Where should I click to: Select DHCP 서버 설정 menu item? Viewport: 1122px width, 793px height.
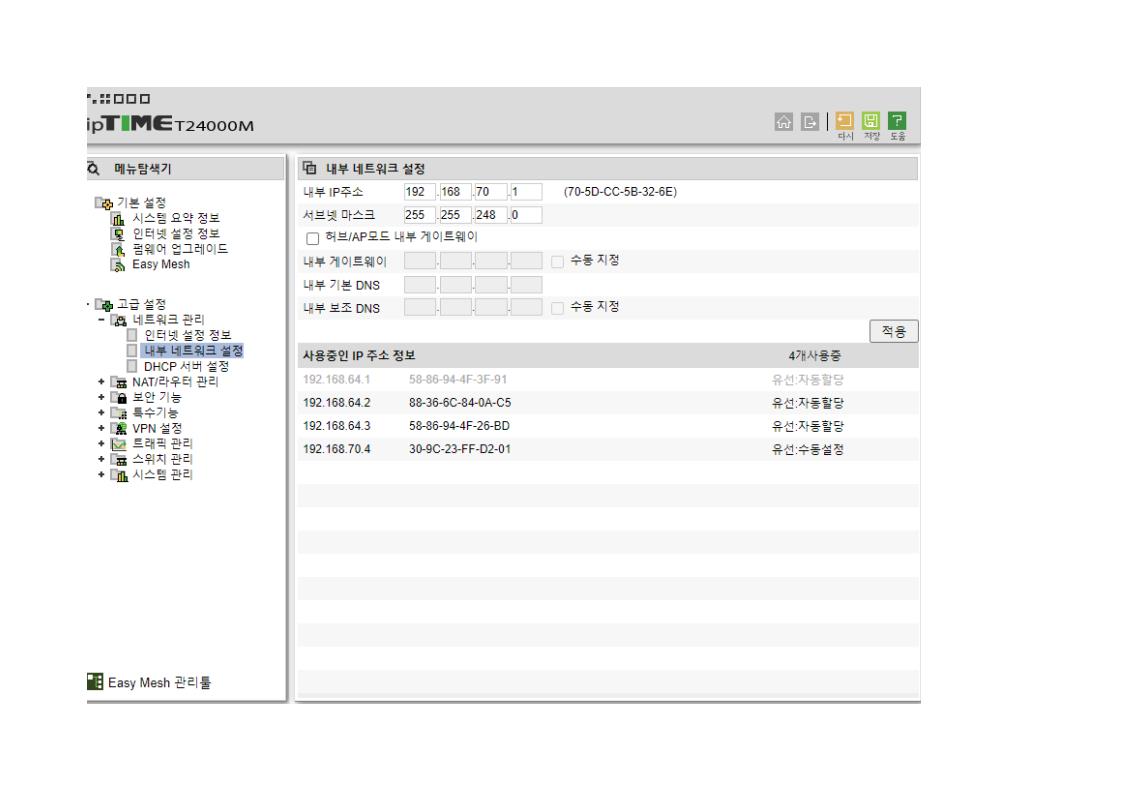186,366
